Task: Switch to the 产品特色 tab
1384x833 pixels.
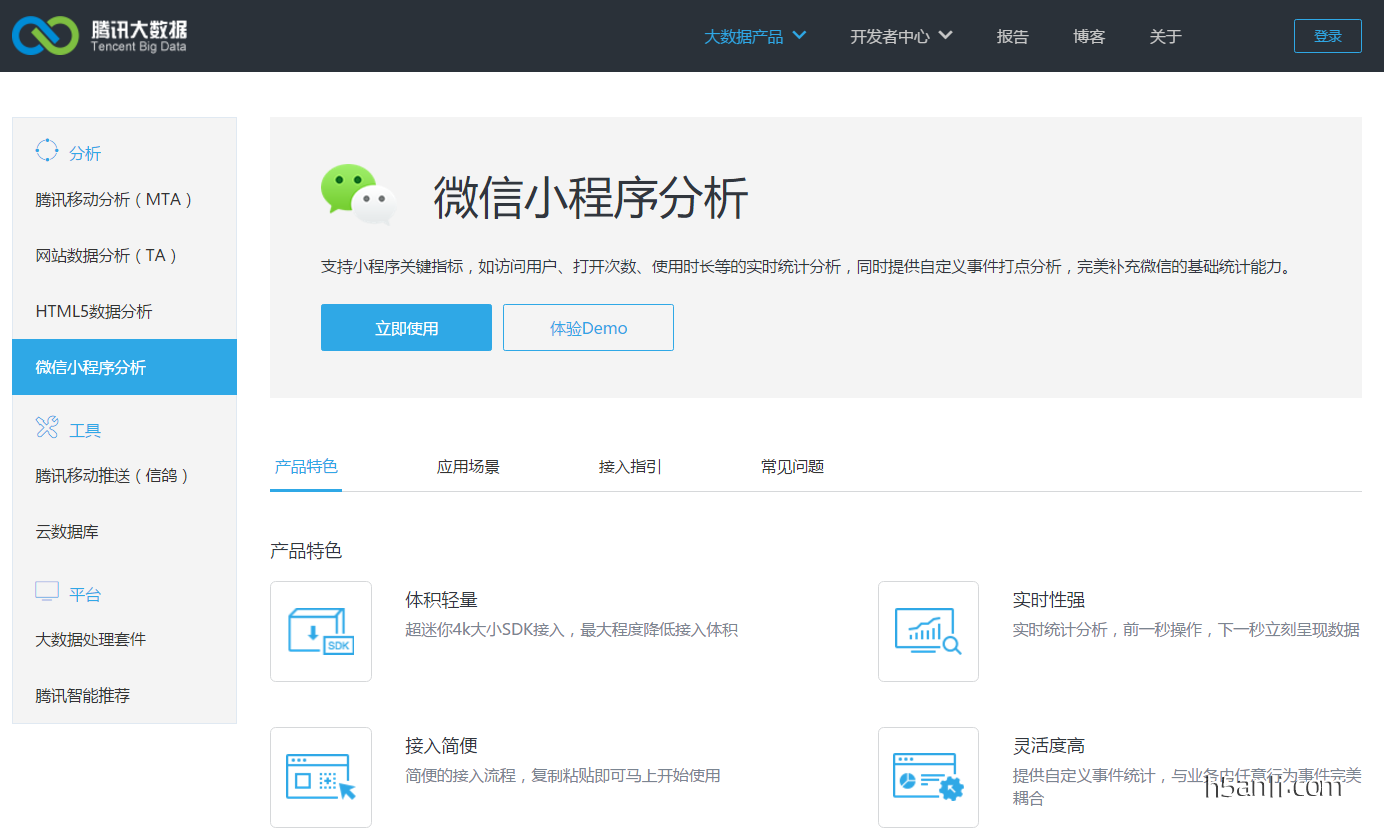Action: point(306,467)
